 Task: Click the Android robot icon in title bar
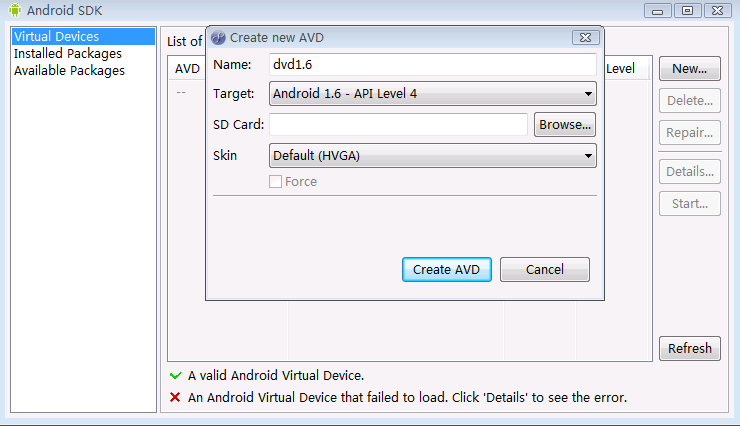14,11
